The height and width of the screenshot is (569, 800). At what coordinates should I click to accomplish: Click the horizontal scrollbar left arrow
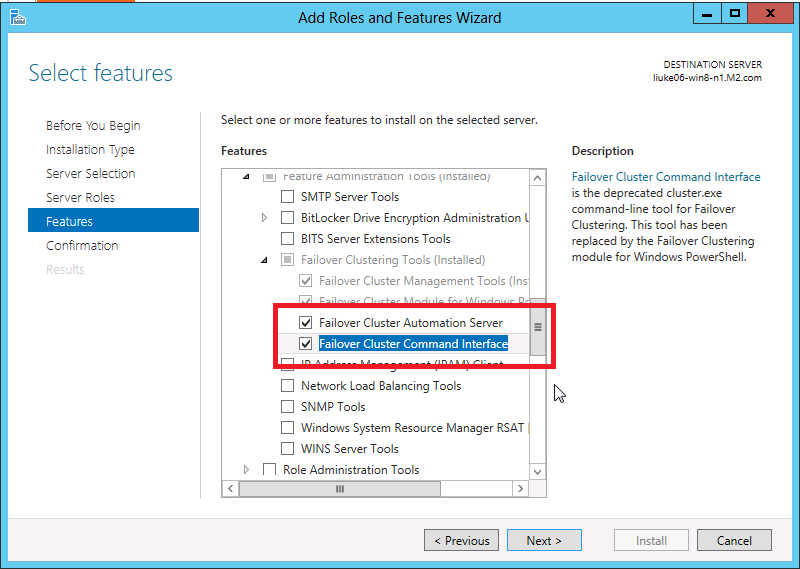(x=231, y=489)
